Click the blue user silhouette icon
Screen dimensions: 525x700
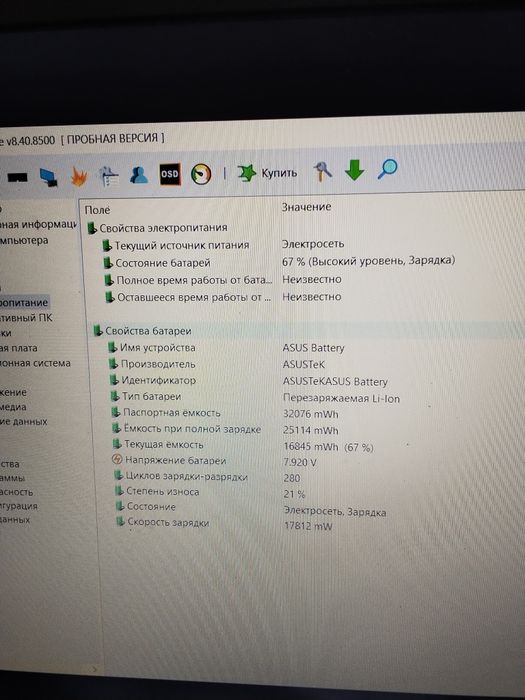tap(139, 175)
